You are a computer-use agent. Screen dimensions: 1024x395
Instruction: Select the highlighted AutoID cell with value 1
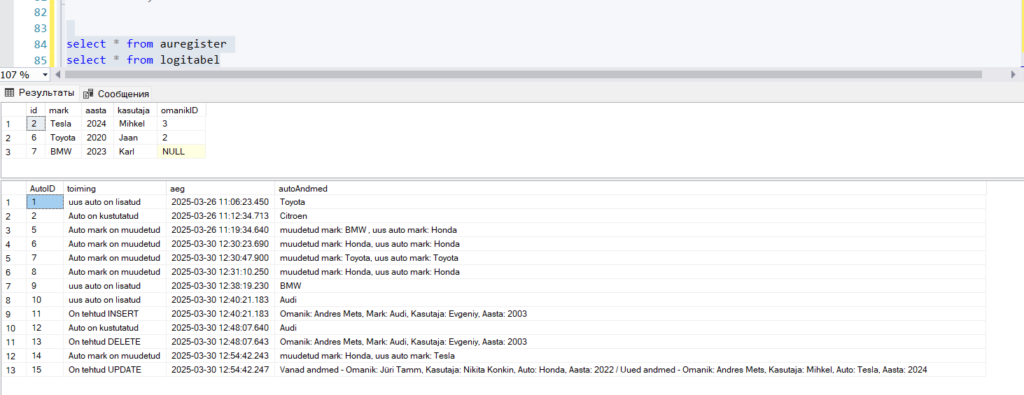click(x=45, y=202)
